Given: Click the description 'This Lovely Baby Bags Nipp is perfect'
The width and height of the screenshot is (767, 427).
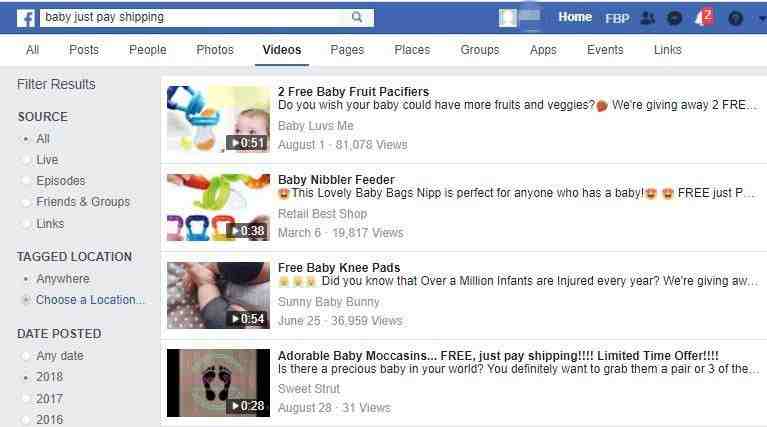Looking at the screenshot, I should [x=518, y=193].
